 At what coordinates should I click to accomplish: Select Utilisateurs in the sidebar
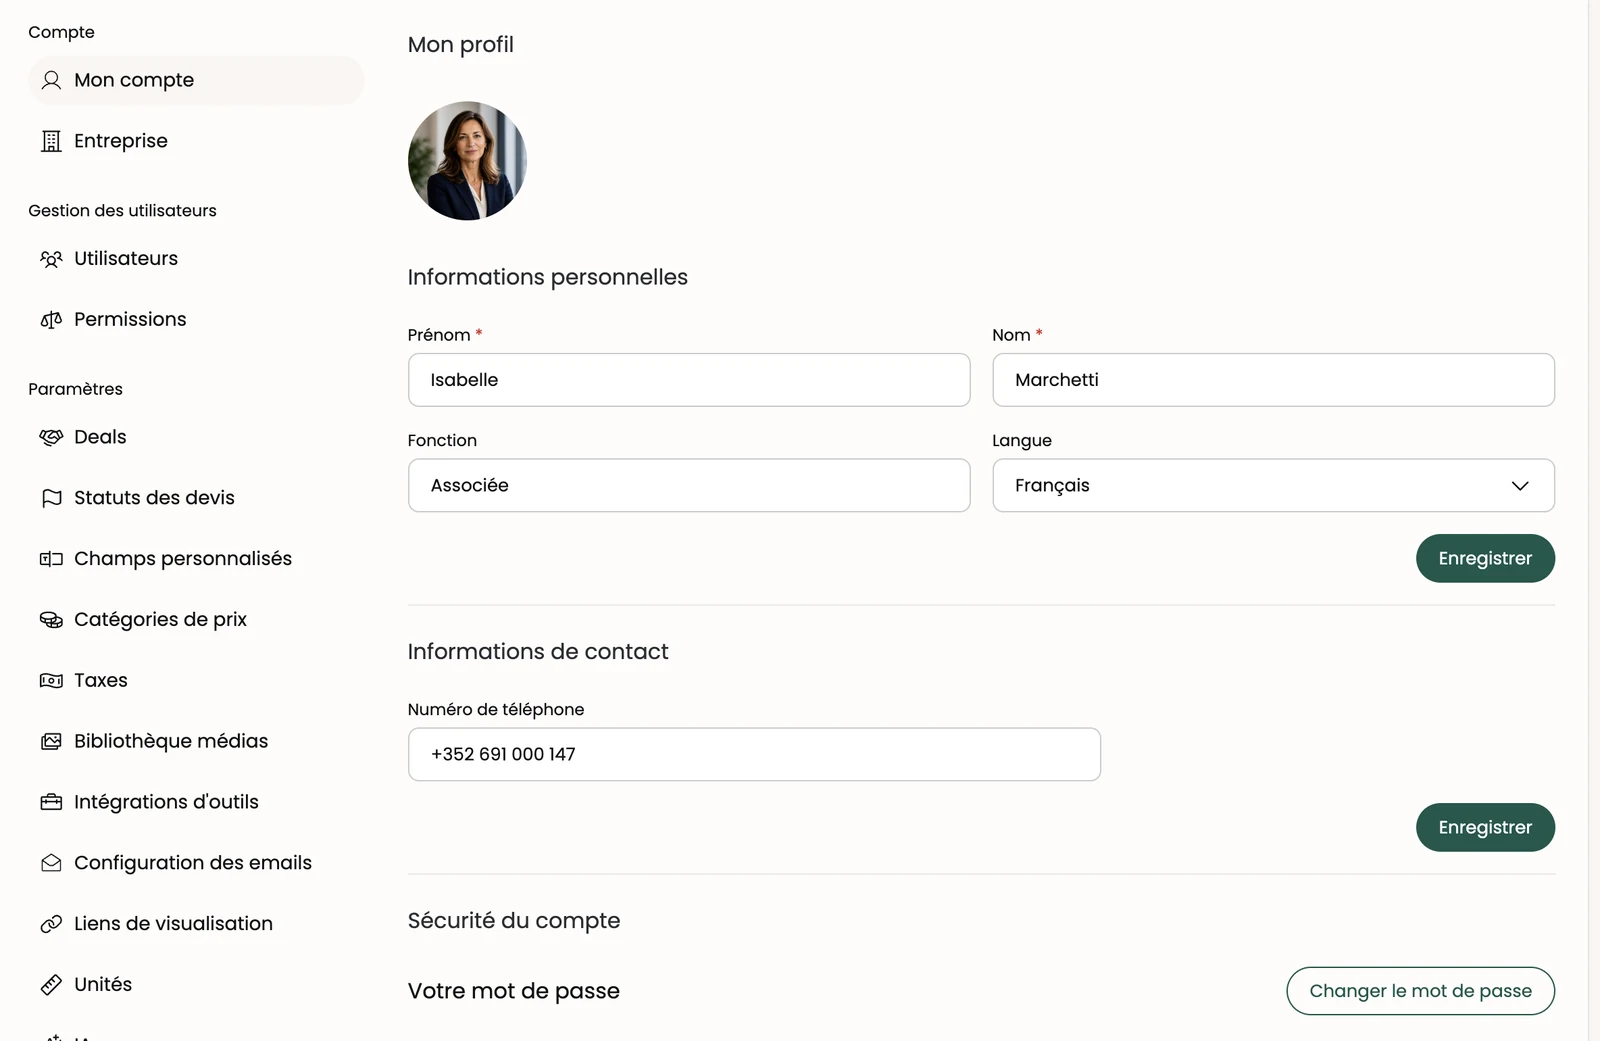196,259
